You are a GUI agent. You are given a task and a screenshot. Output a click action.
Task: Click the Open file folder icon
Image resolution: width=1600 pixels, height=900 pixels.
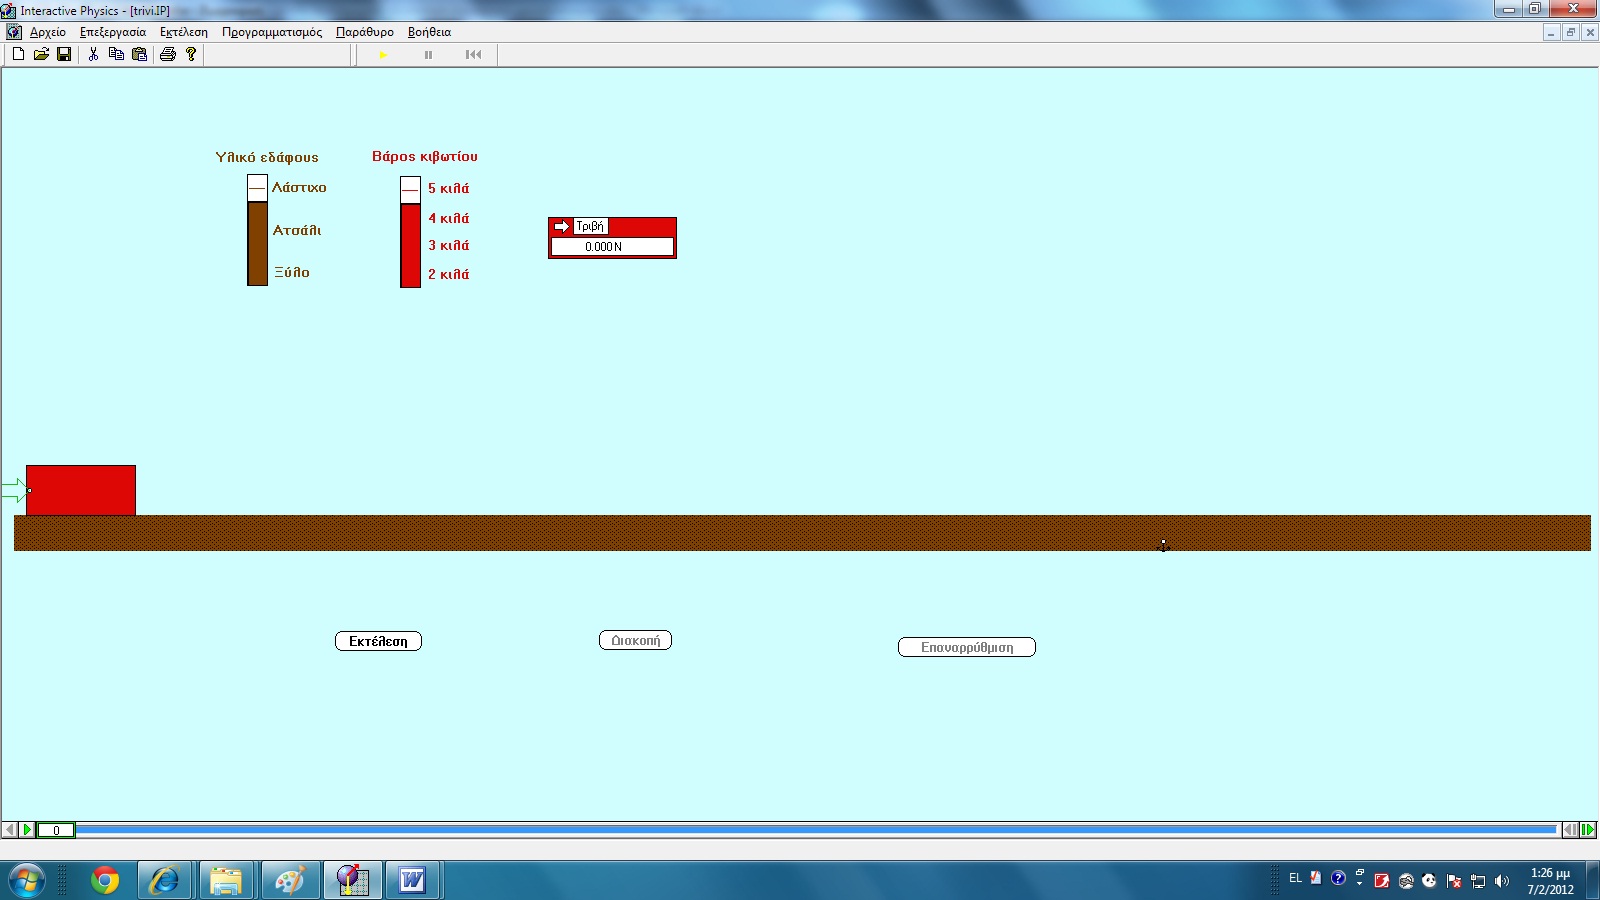(x=41, y=54)
